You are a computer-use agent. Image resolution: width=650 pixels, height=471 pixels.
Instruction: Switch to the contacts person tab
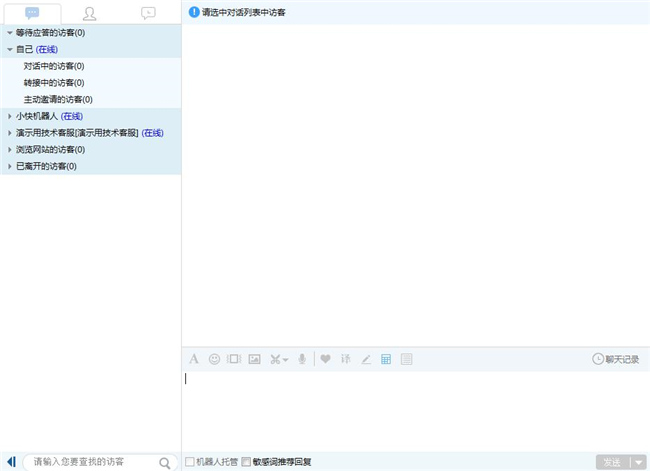point(90,13)
